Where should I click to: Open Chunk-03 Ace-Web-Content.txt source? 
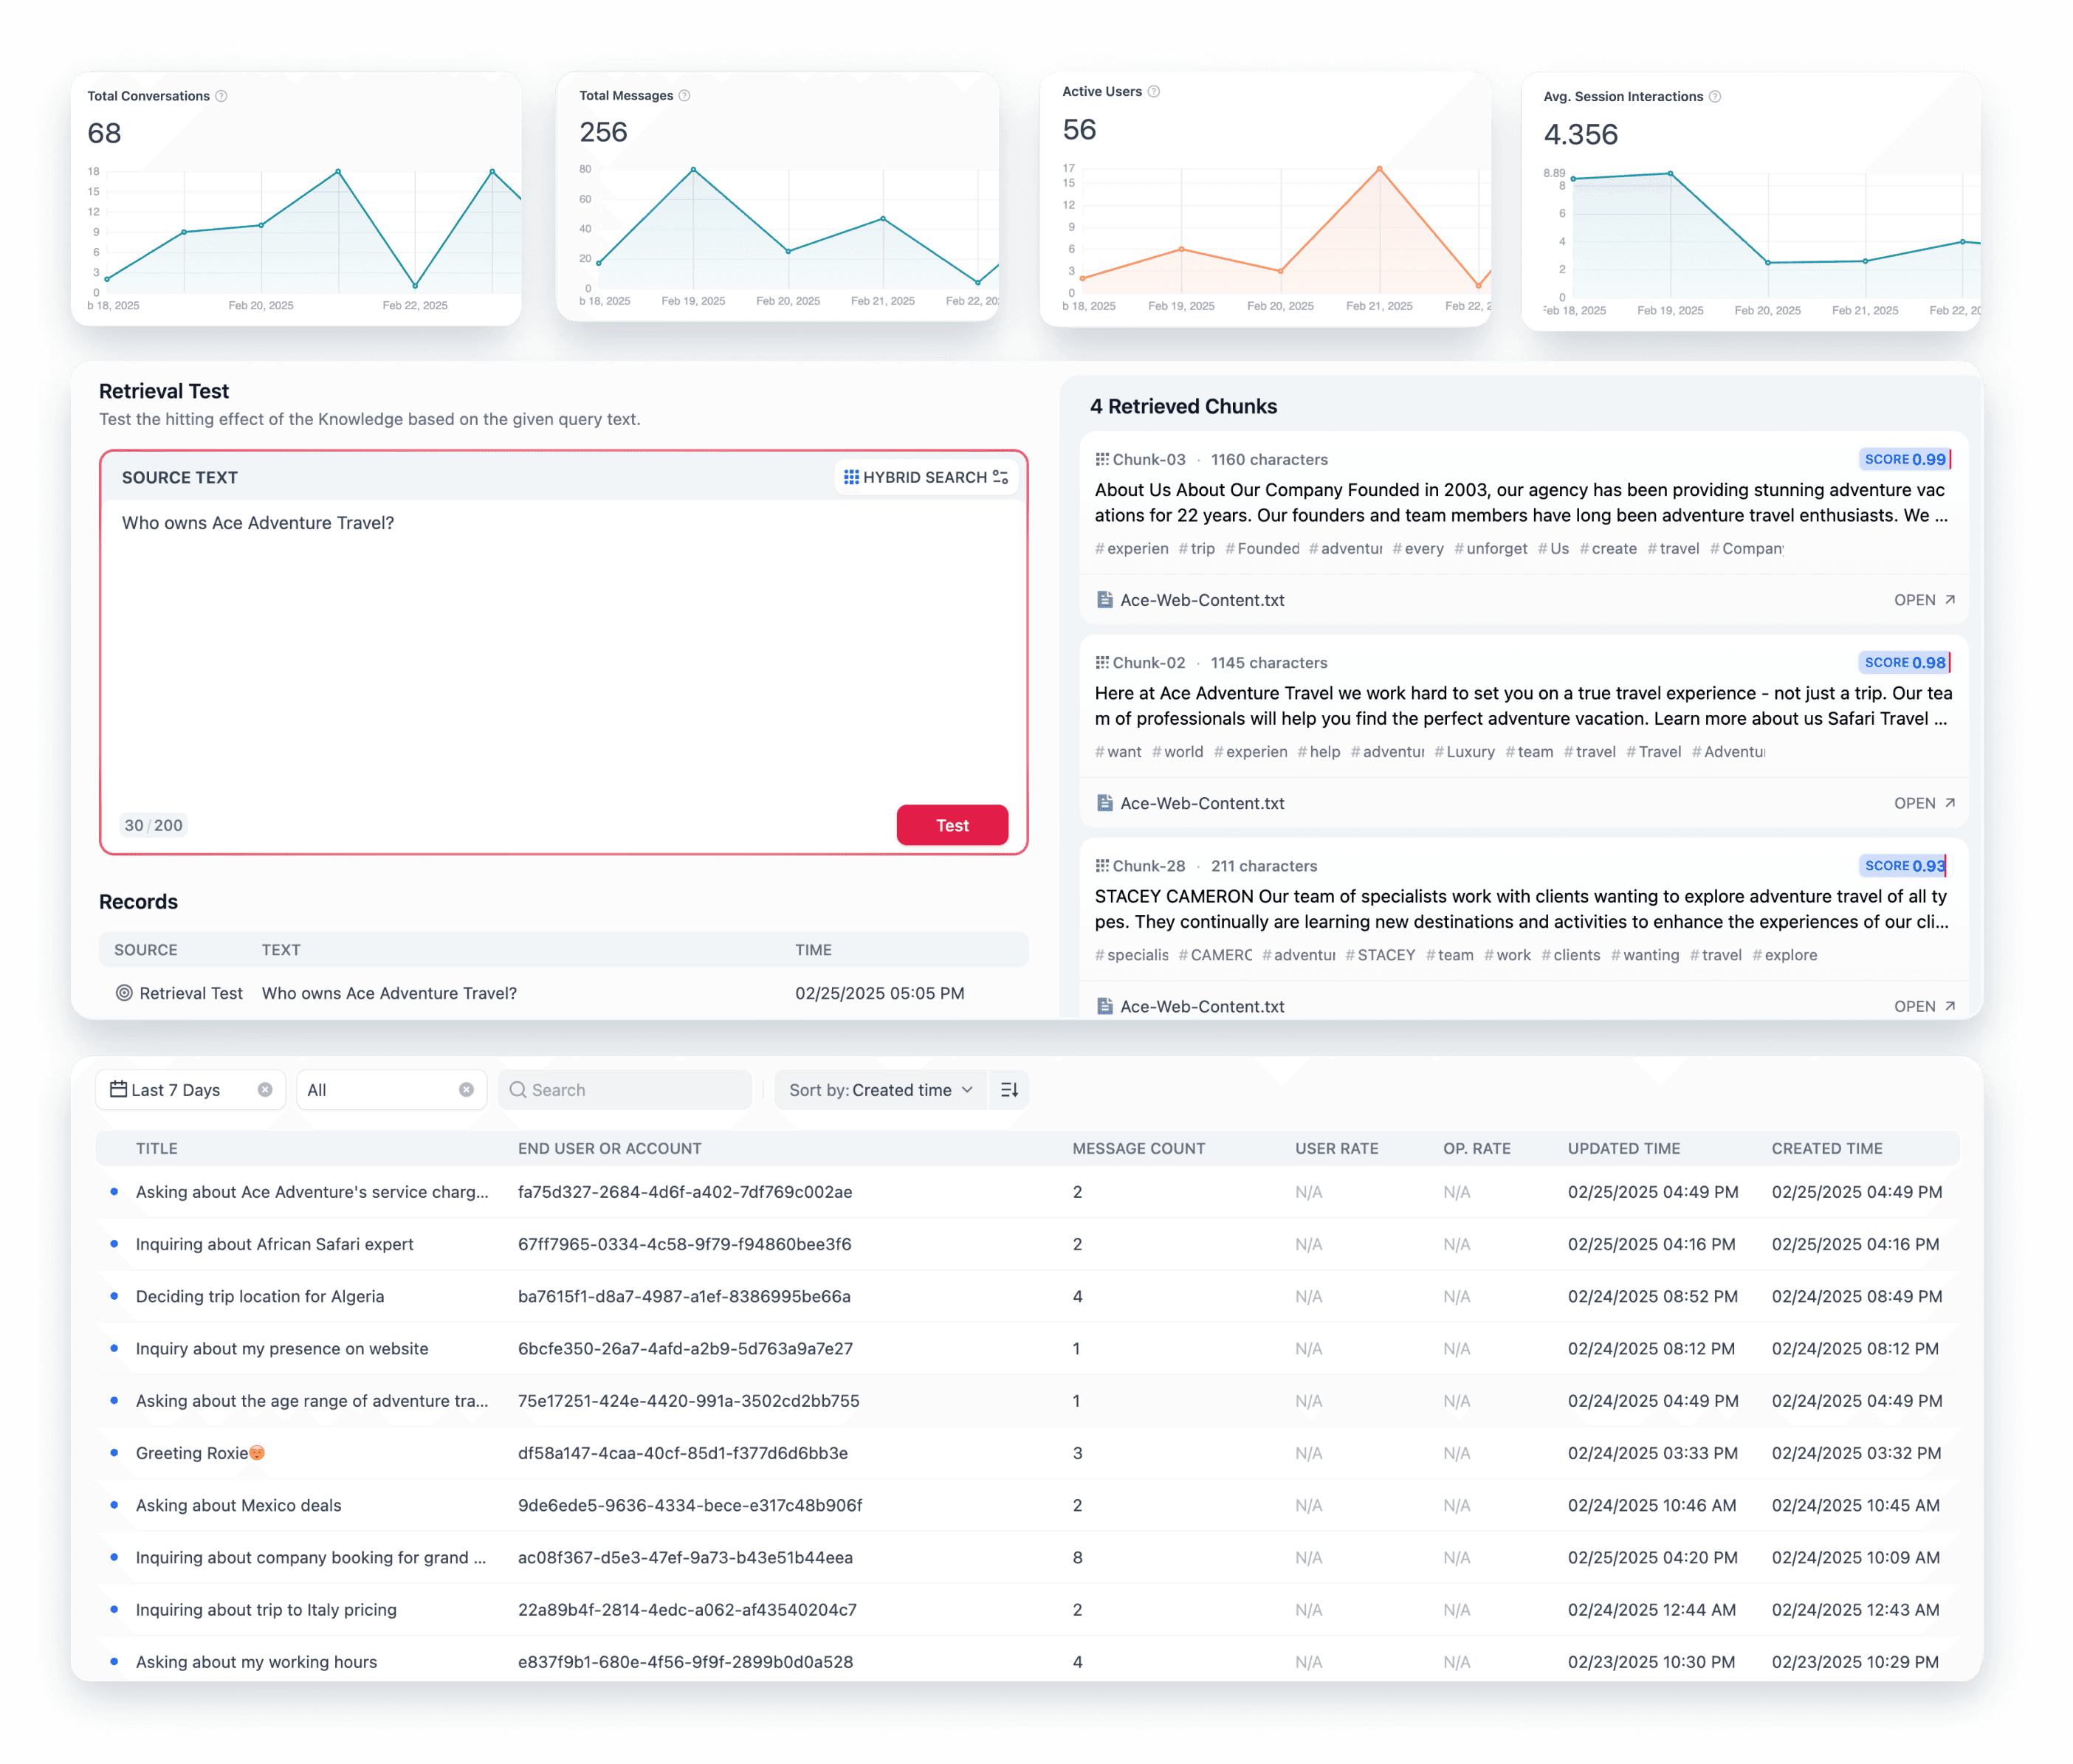pyautogui.click(x=1924, y=600)
